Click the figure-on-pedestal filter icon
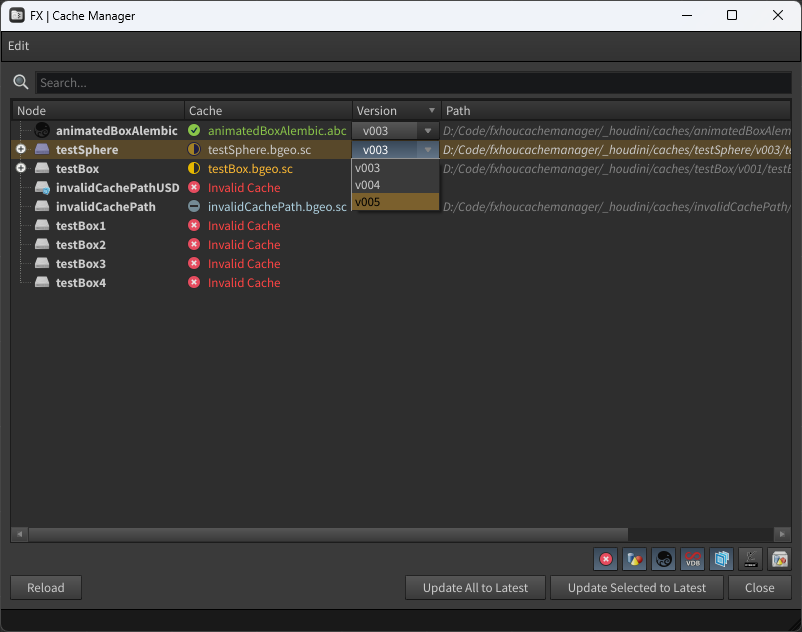Viewport: 802px width, 632px height. click(750, 559)
